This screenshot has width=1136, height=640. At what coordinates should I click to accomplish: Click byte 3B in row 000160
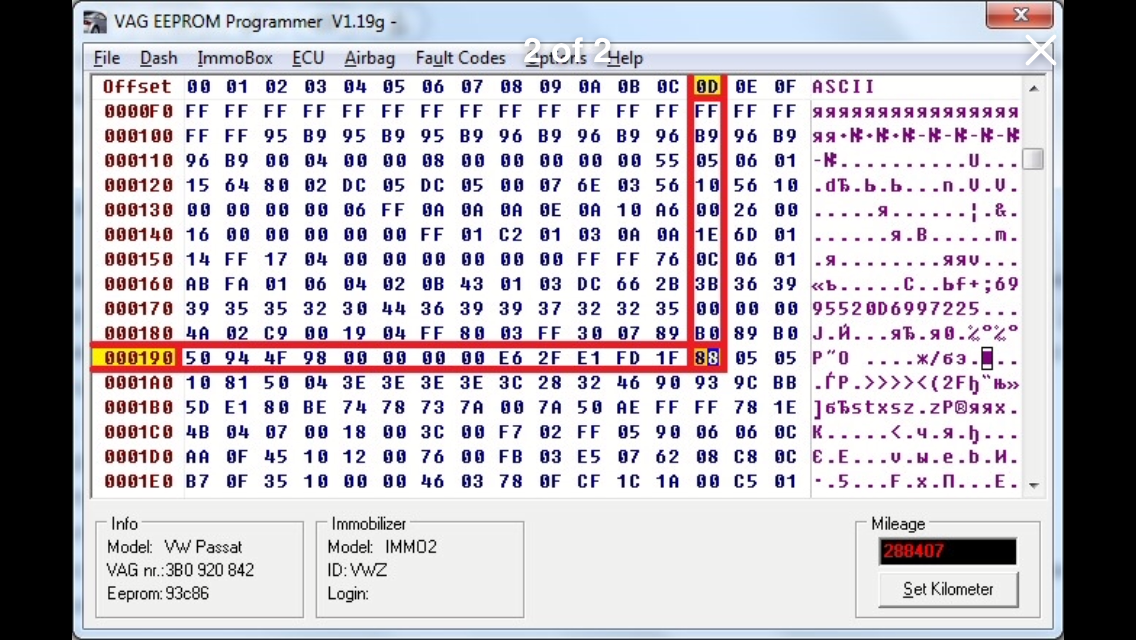click(x=707, y=284)
